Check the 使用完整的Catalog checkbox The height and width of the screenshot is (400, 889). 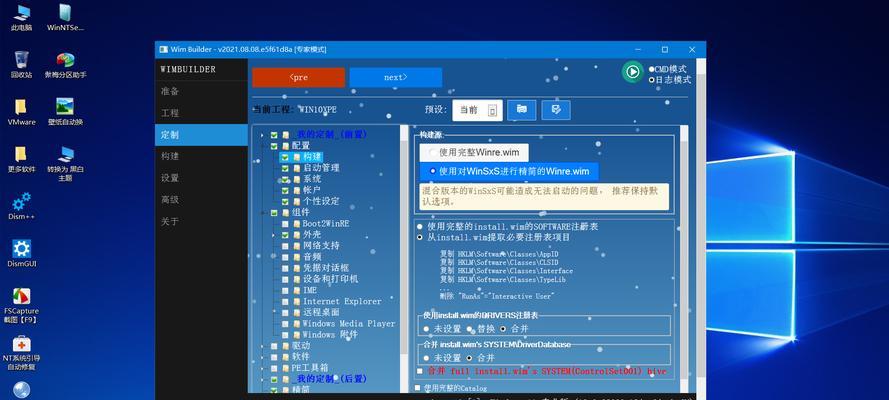[418, 388]
